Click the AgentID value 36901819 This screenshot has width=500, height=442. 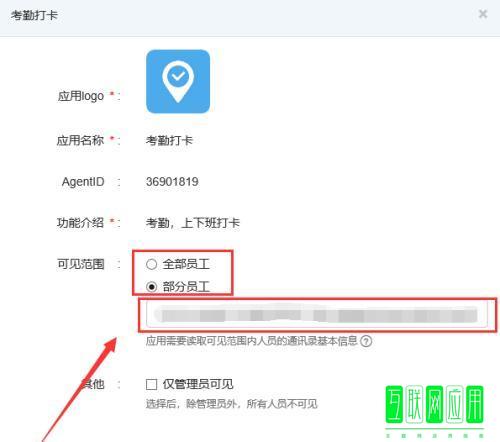pos(172,182)
